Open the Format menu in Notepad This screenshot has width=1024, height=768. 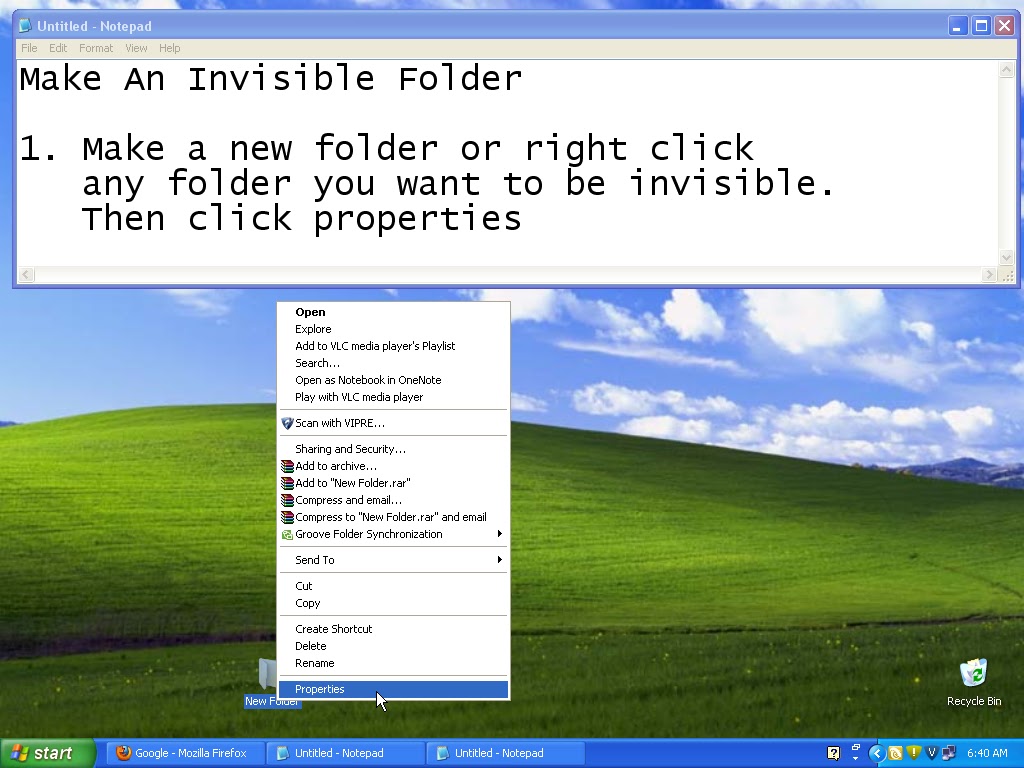click(96, 47)
